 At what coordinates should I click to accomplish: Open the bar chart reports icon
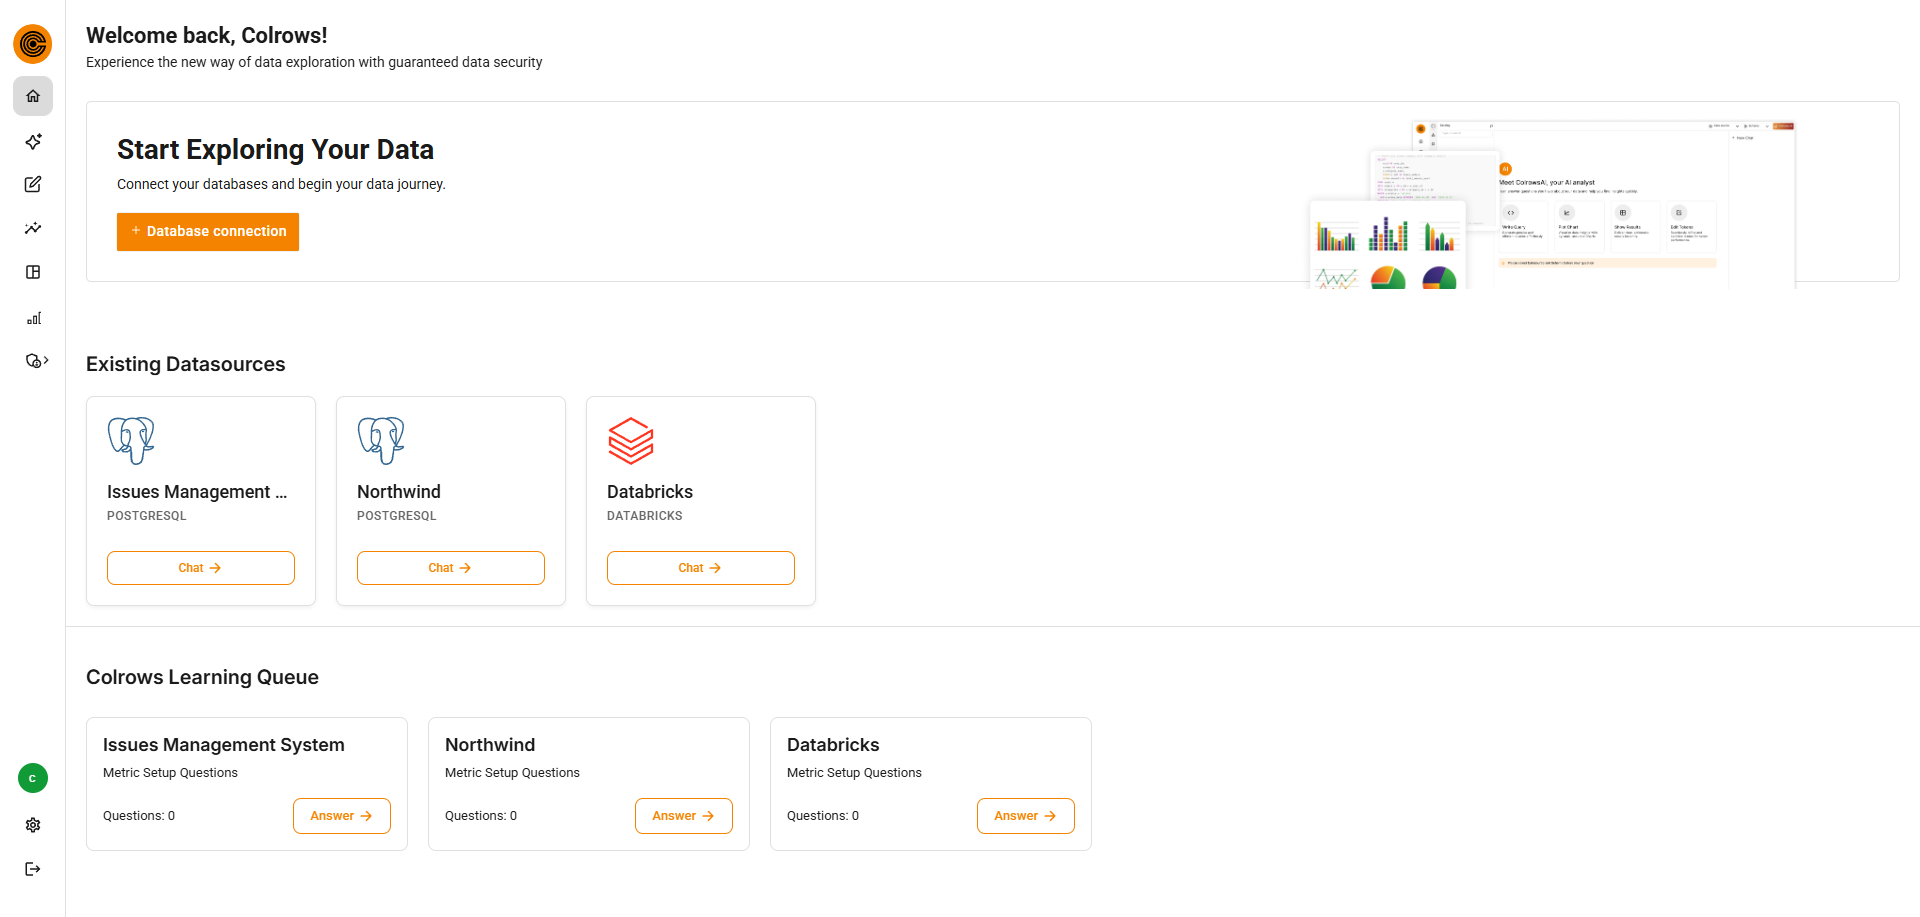pos(33,318)
